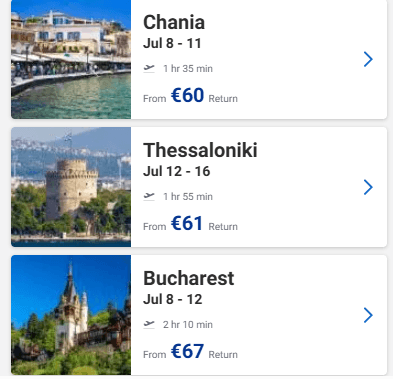This screenshot has width=393, height=379.
Task: Open Chania deal via its right chevron
Action: coord(368,59)
